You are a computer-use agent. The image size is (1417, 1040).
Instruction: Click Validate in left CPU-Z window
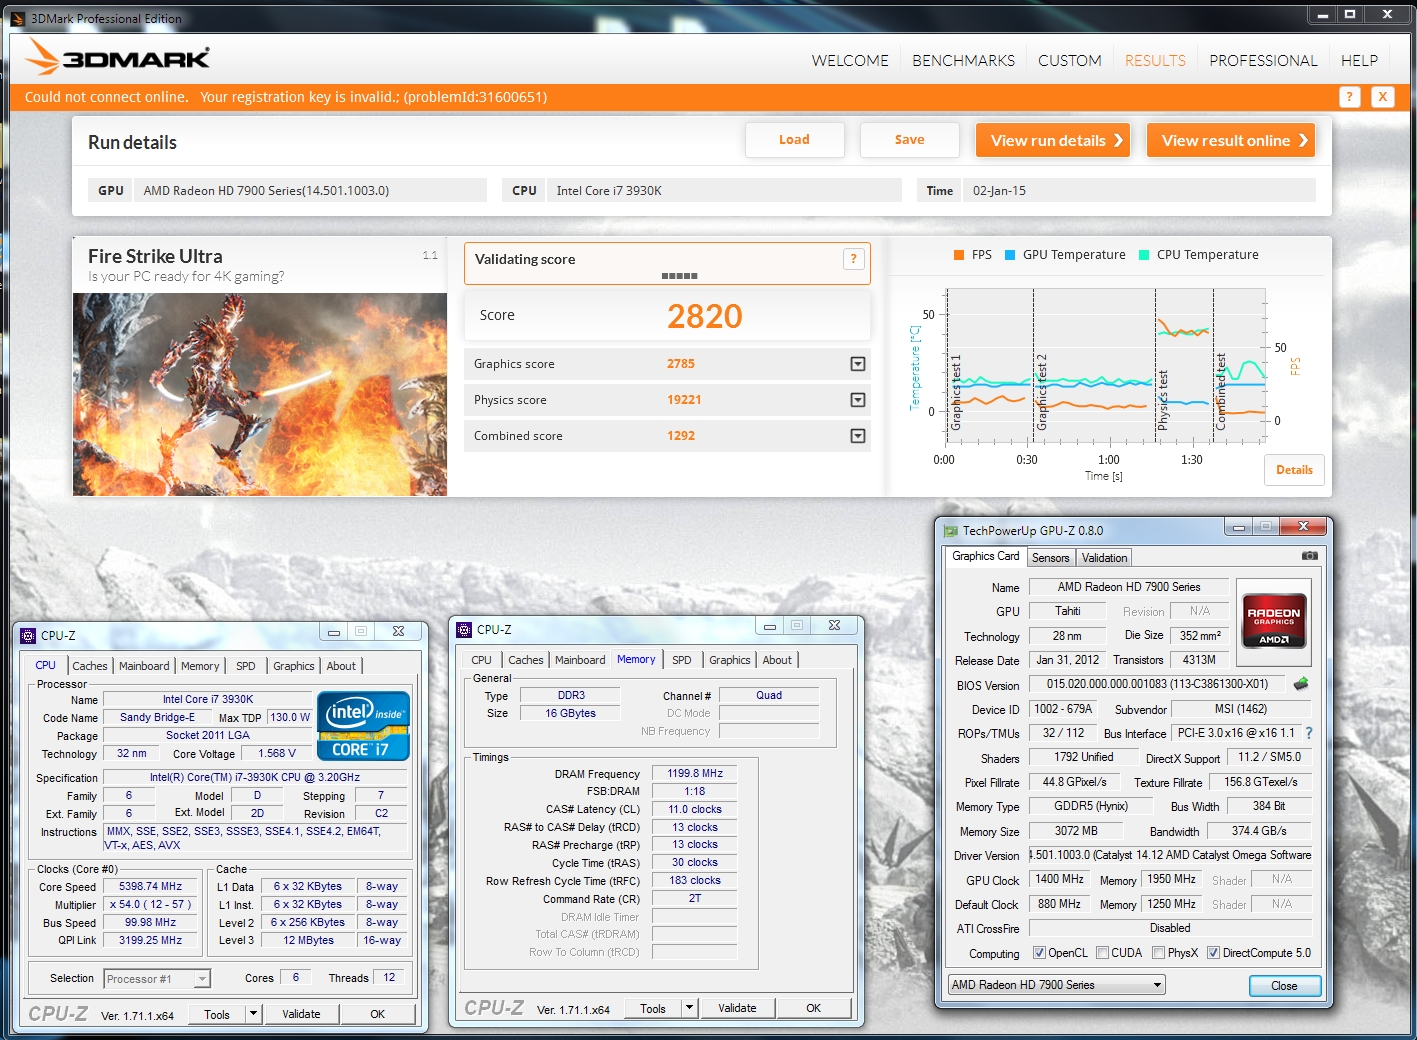[x=301, y=1014]
